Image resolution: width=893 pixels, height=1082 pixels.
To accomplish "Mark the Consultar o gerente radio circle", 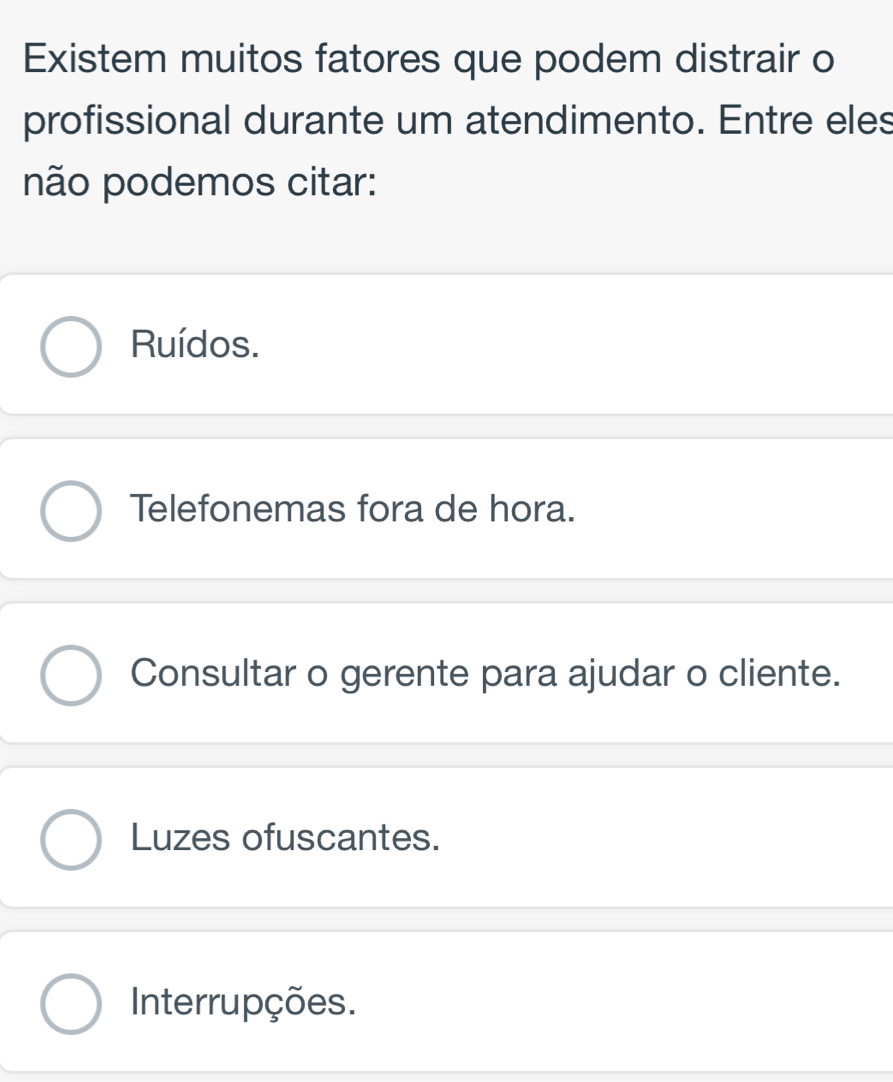I will click(70, 674).
